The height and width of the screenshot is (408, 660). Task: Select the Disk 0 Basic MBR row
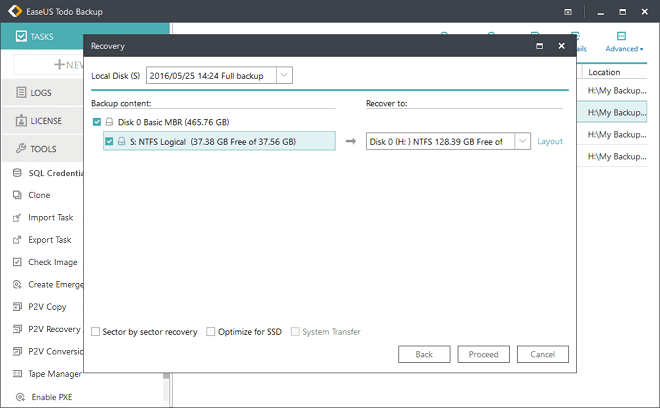pos(173,122)
